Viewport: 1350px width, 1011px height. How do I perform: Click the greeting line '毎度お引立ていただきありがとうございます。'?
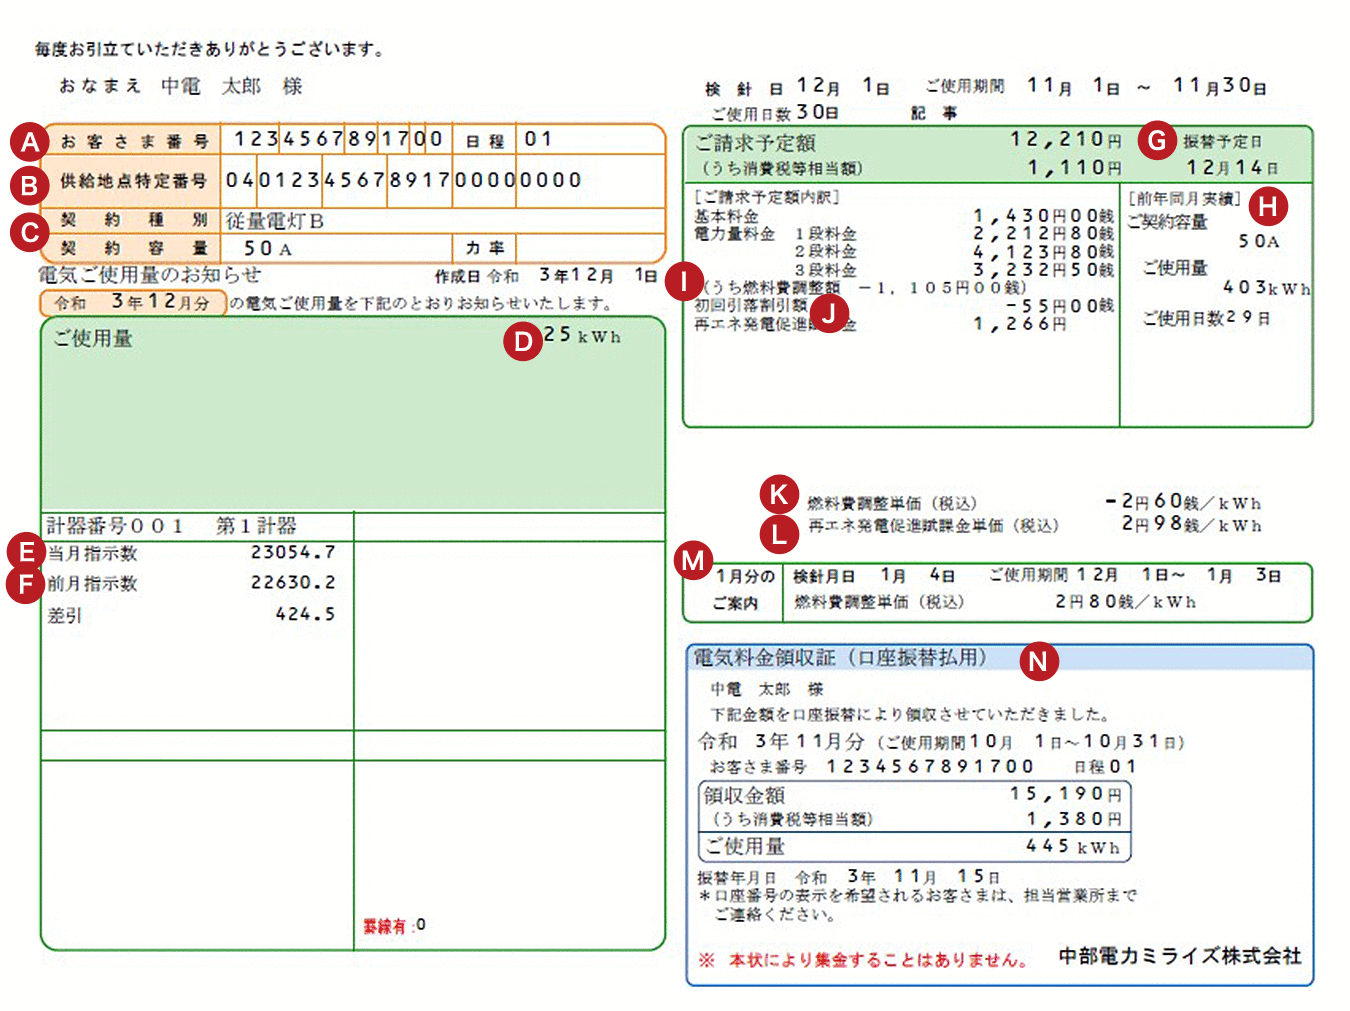pyautogui.click(x=210, y=49)
